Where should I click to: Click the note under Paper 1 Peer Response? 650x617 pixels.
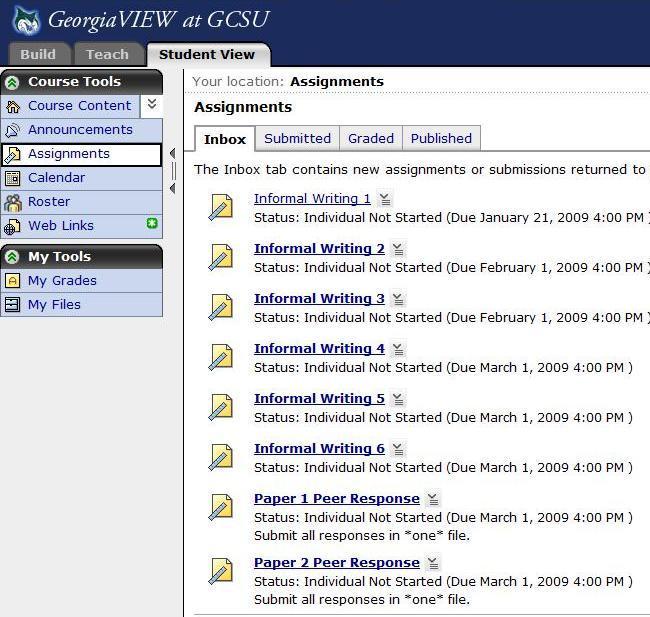(x=362, y=536)
